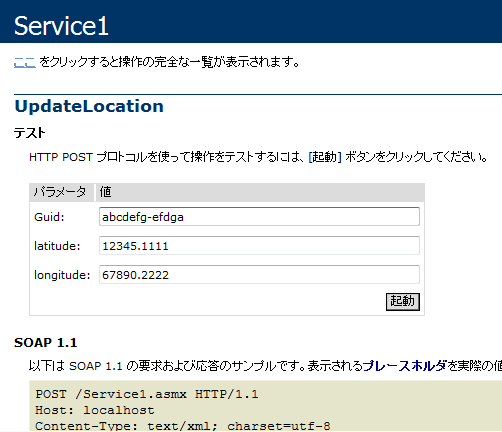Select the Content-Type: text/xml line
The image size is (502, 432).
click(x=183, y=426)
